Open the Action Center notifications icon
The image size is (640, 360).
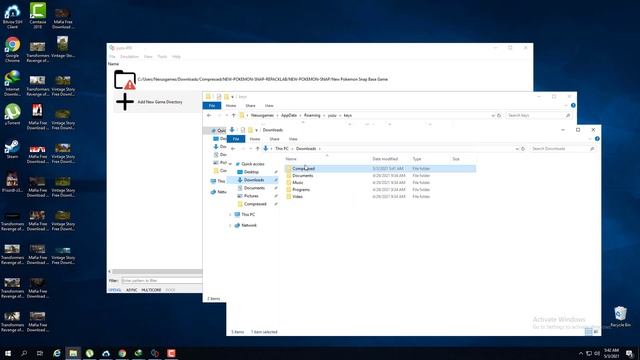click(630, 353)
